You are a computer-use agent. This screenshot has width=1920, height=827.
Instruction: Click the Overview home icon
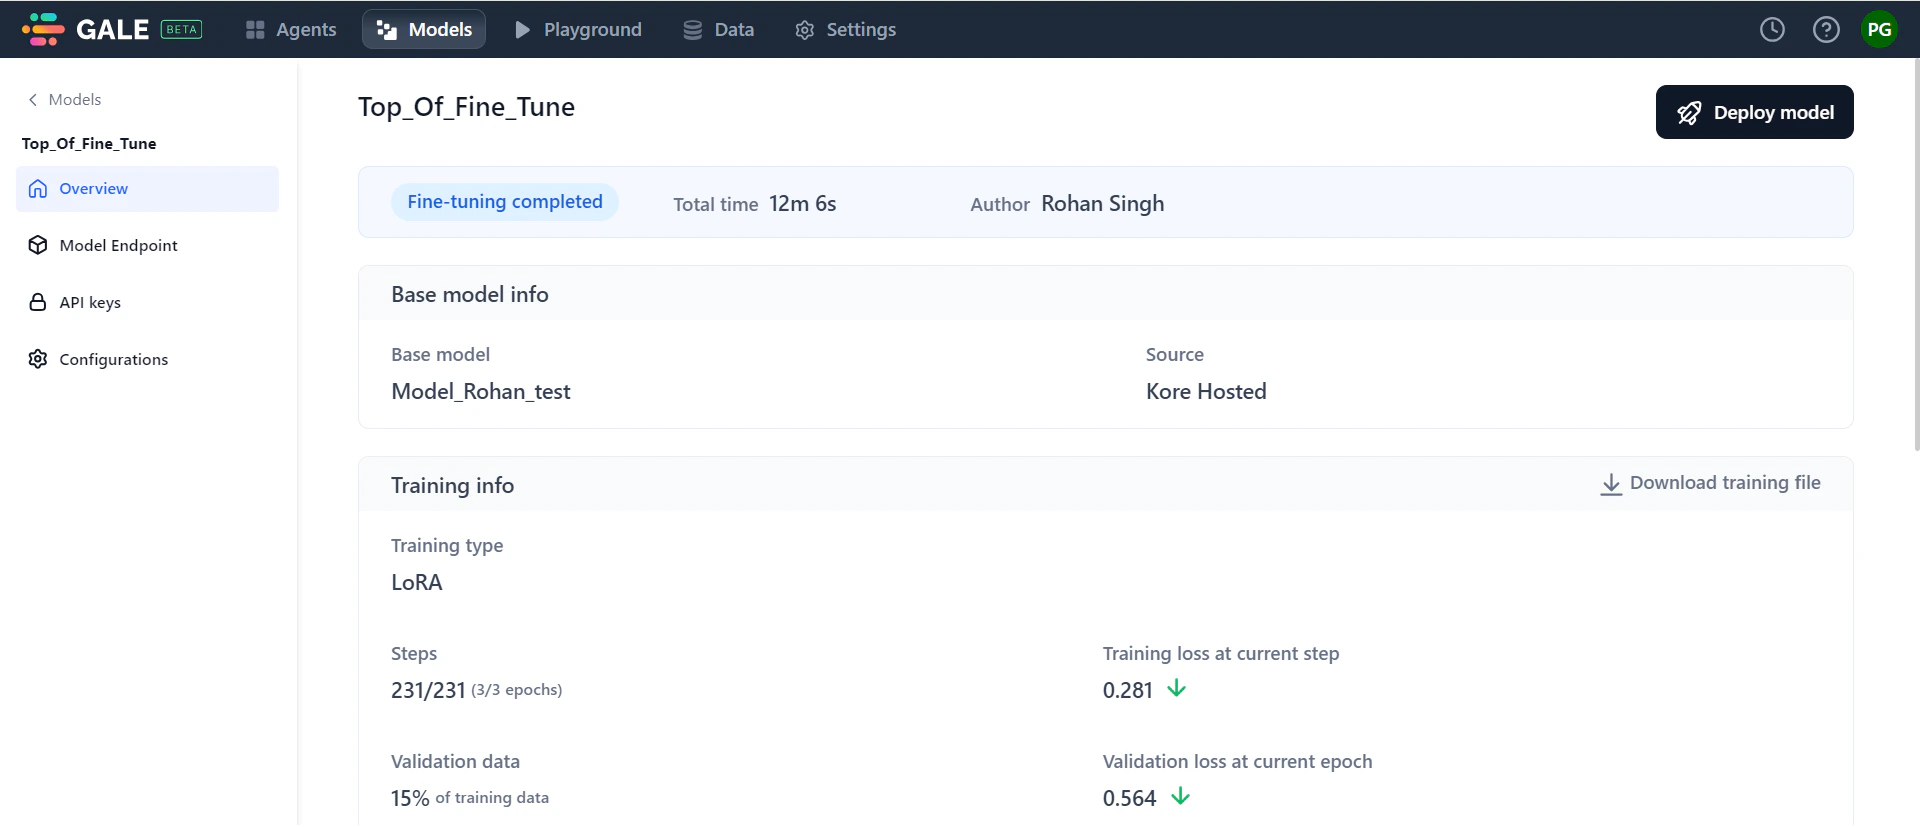38,188
